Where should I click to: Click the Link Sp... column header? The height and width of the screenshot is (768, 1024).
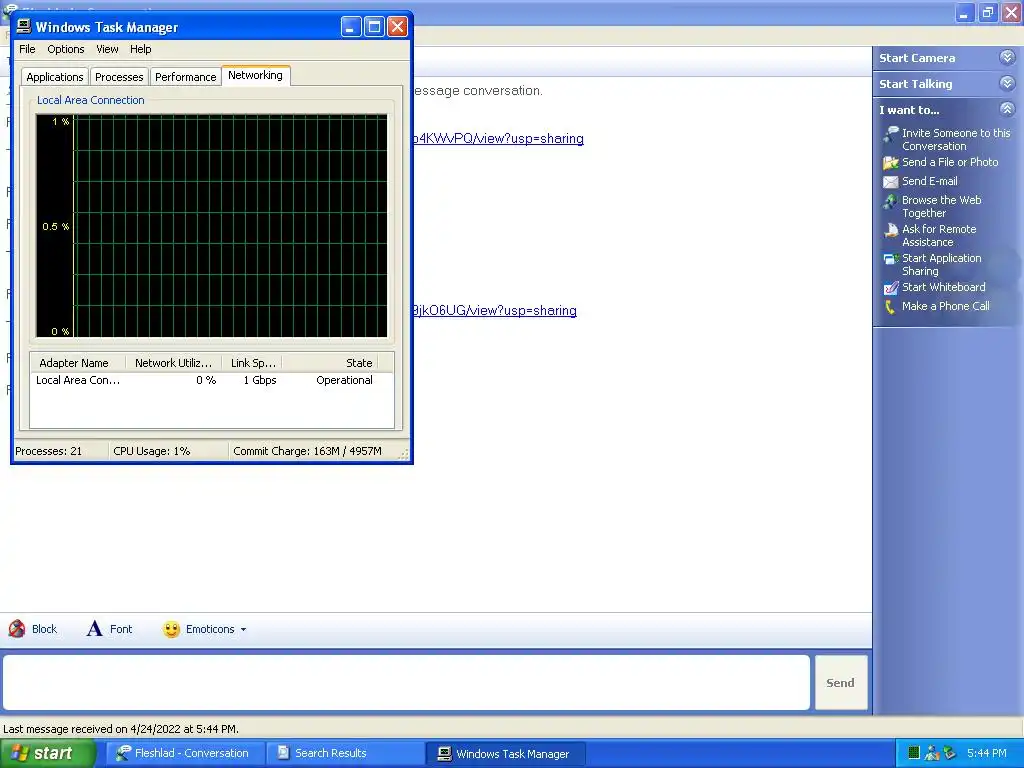[252, 363]
